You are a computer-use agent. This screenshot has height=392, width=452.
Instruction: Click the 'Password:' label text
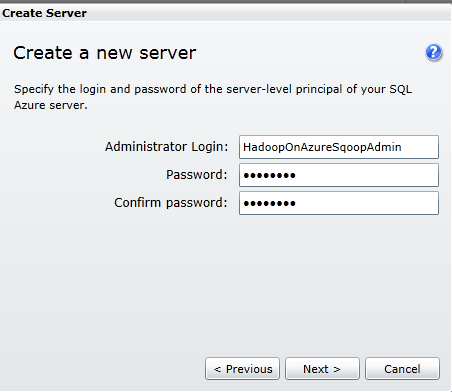pyautogui.click(x=197, y=175)
